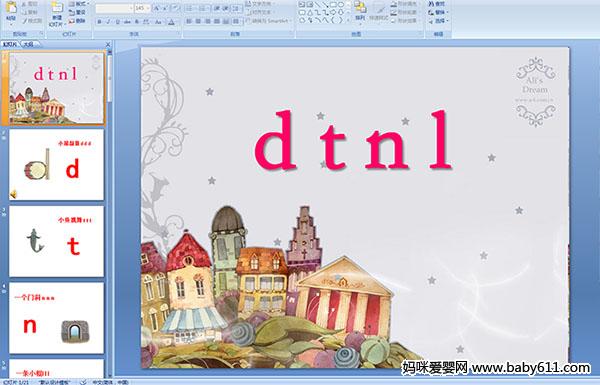Click Convert to SmartArt button
600x385 pixels.
click(x=269, y=21)
